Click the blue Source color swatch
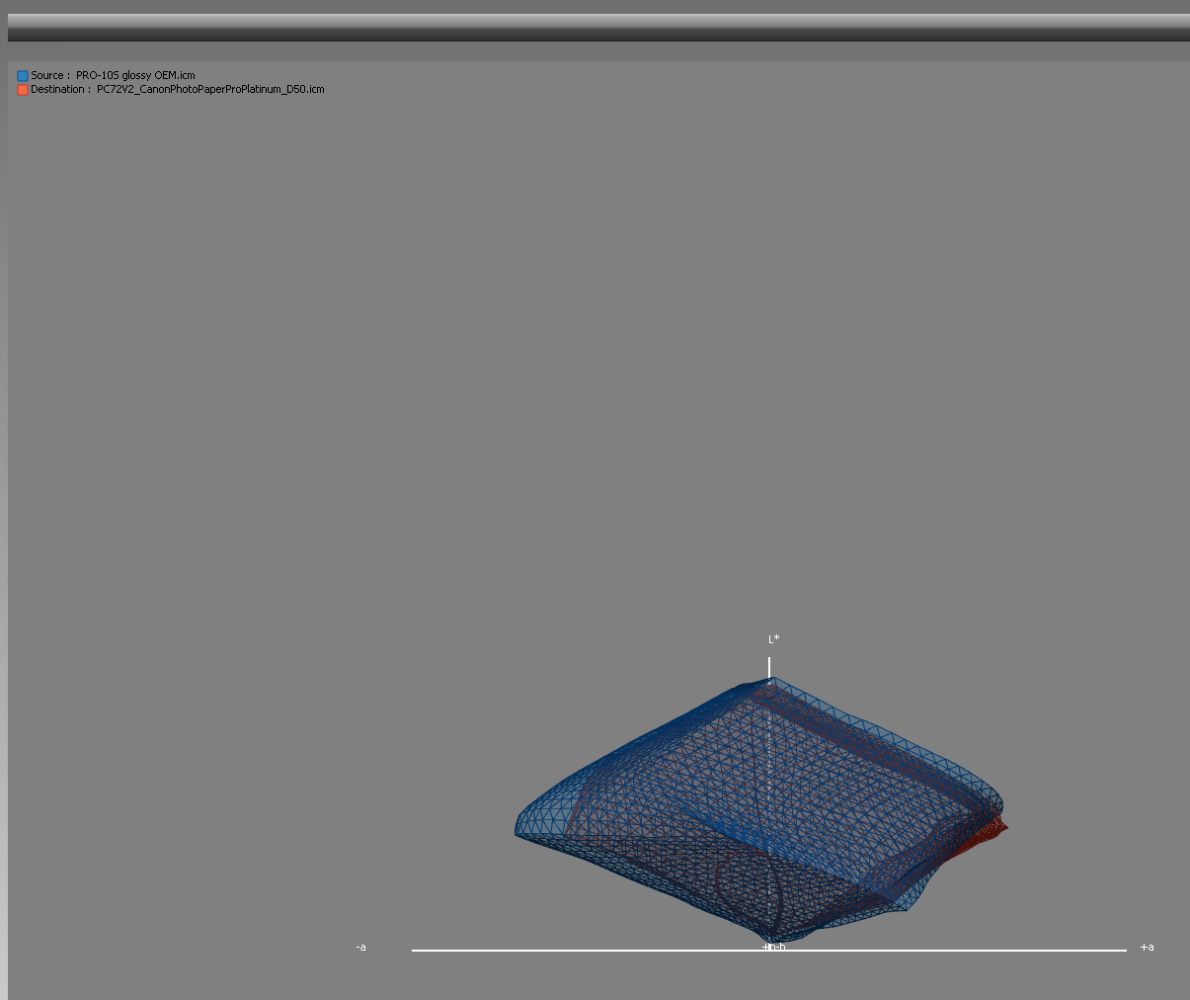Viewport: 1190px width, 1000px height. [x=23, y=76]
